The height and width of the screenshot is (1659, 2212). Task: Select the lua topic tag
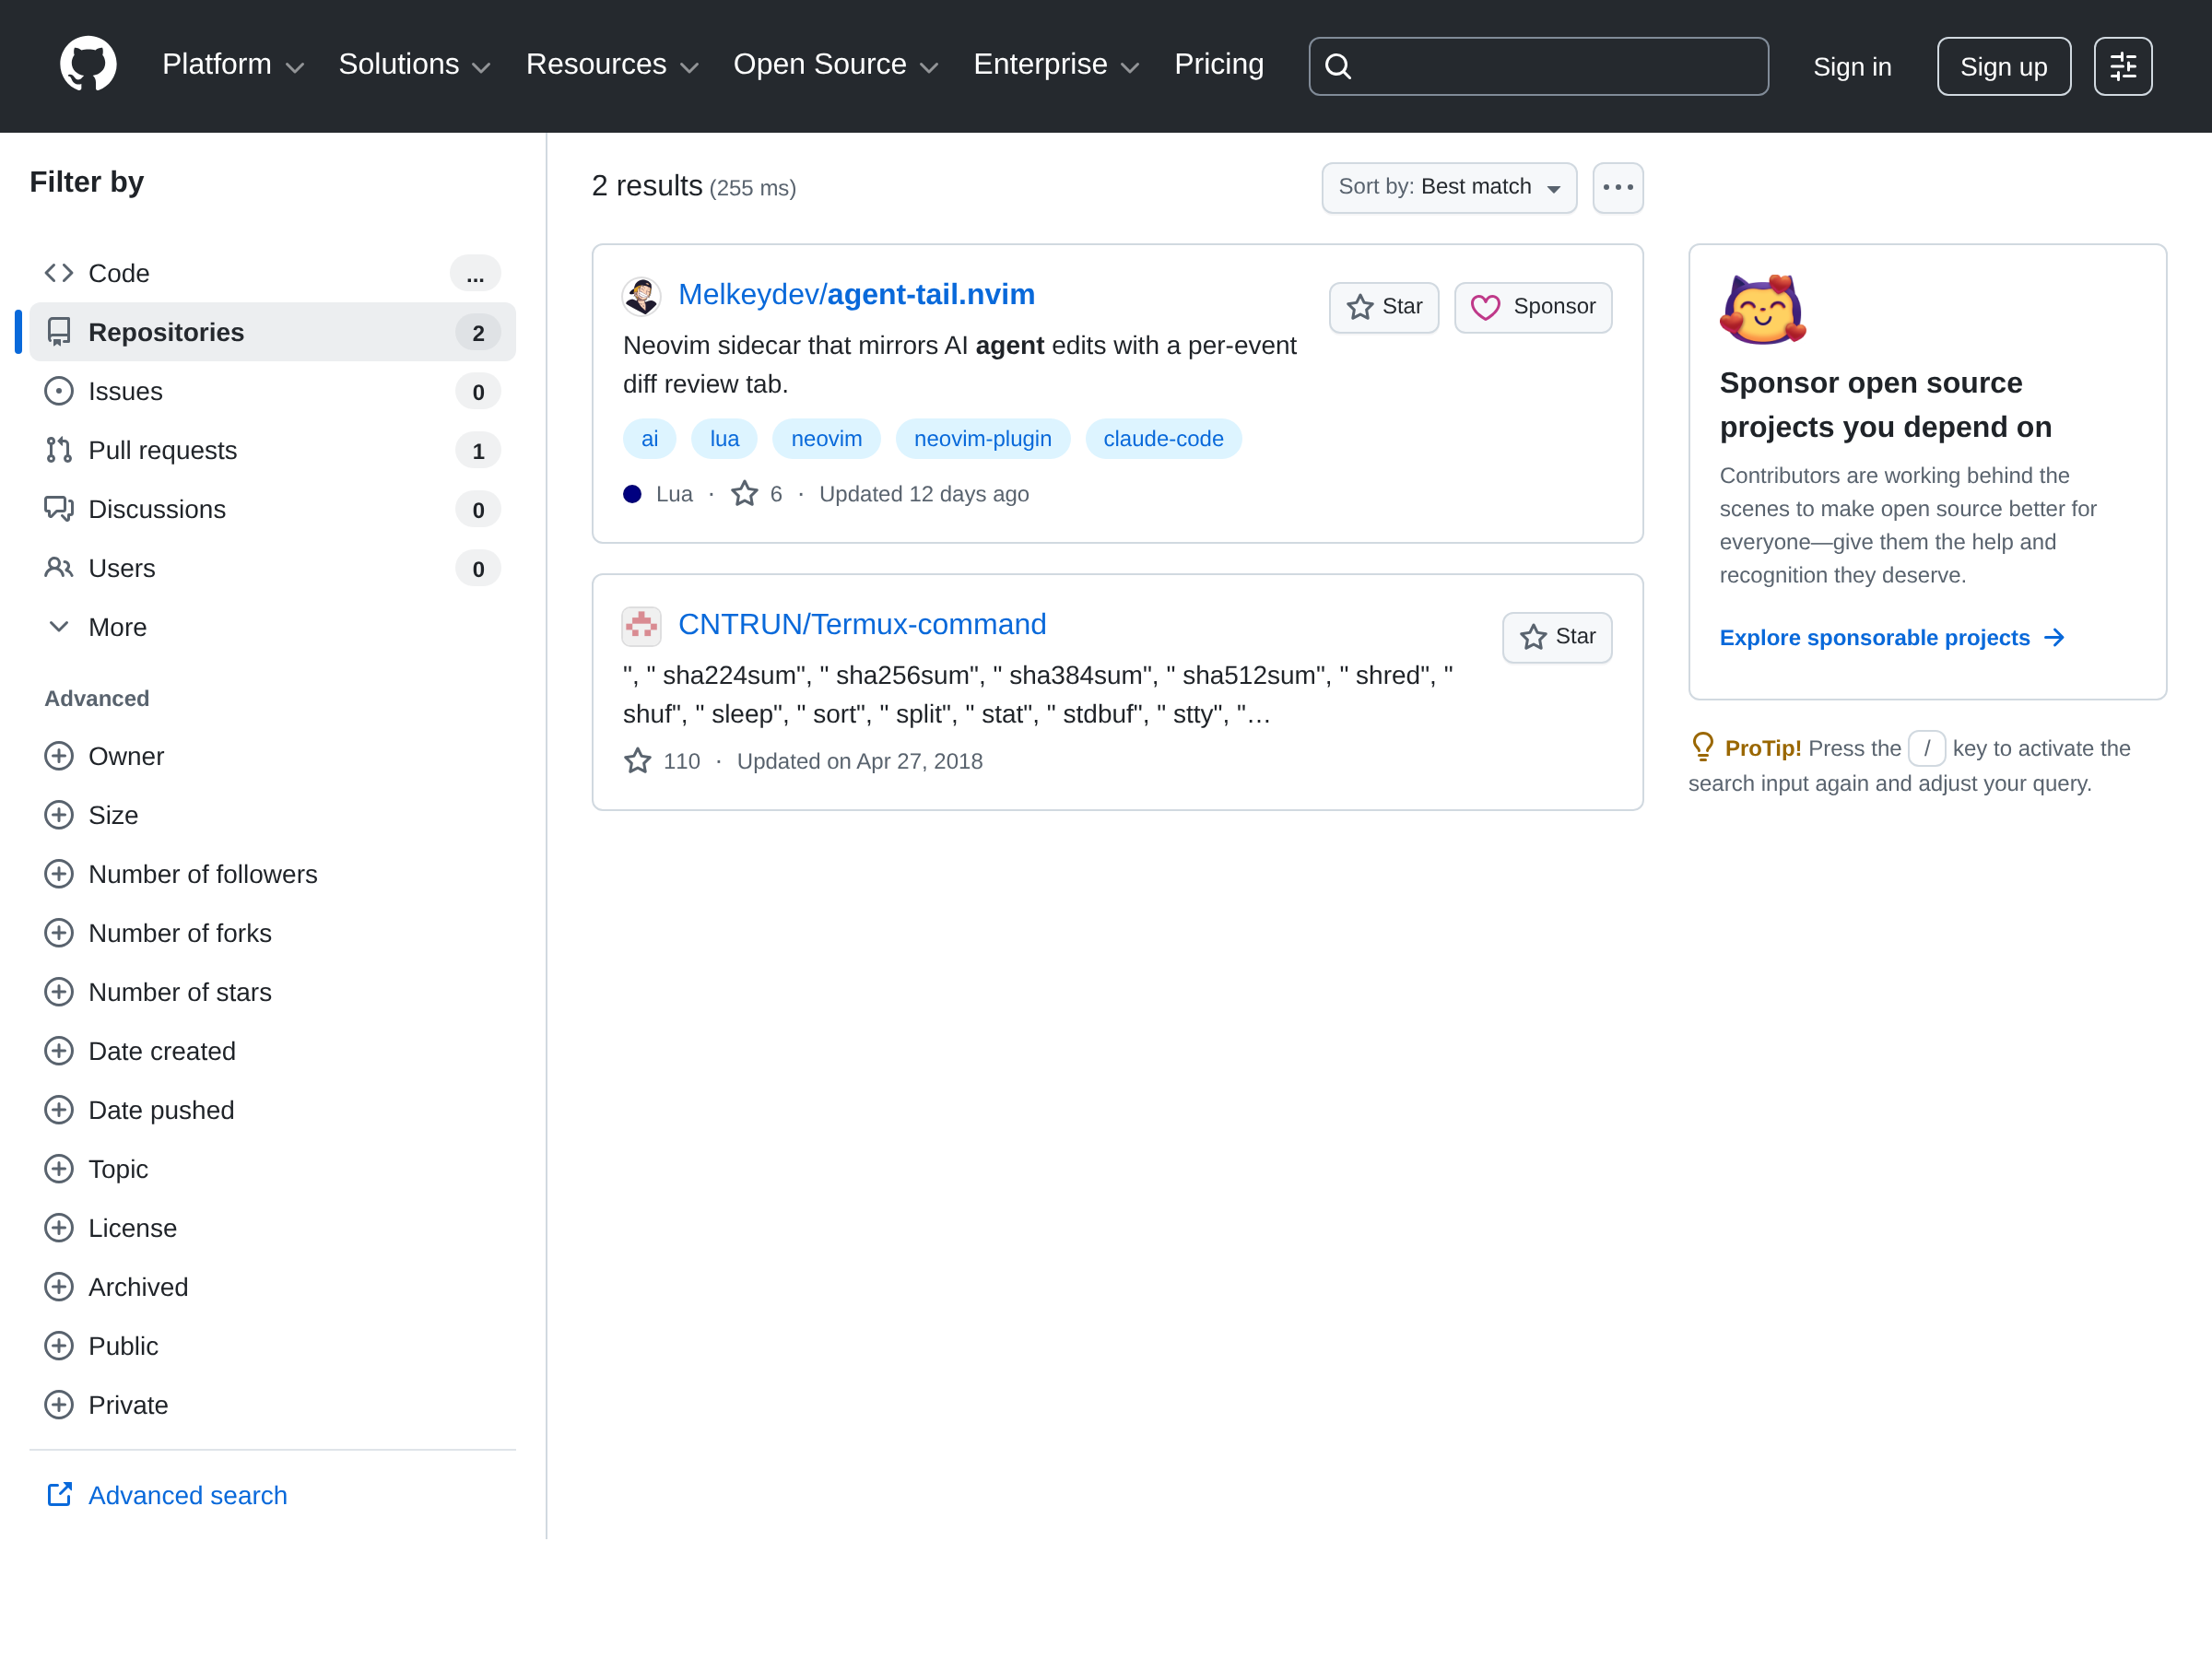(x=724, y=439)
